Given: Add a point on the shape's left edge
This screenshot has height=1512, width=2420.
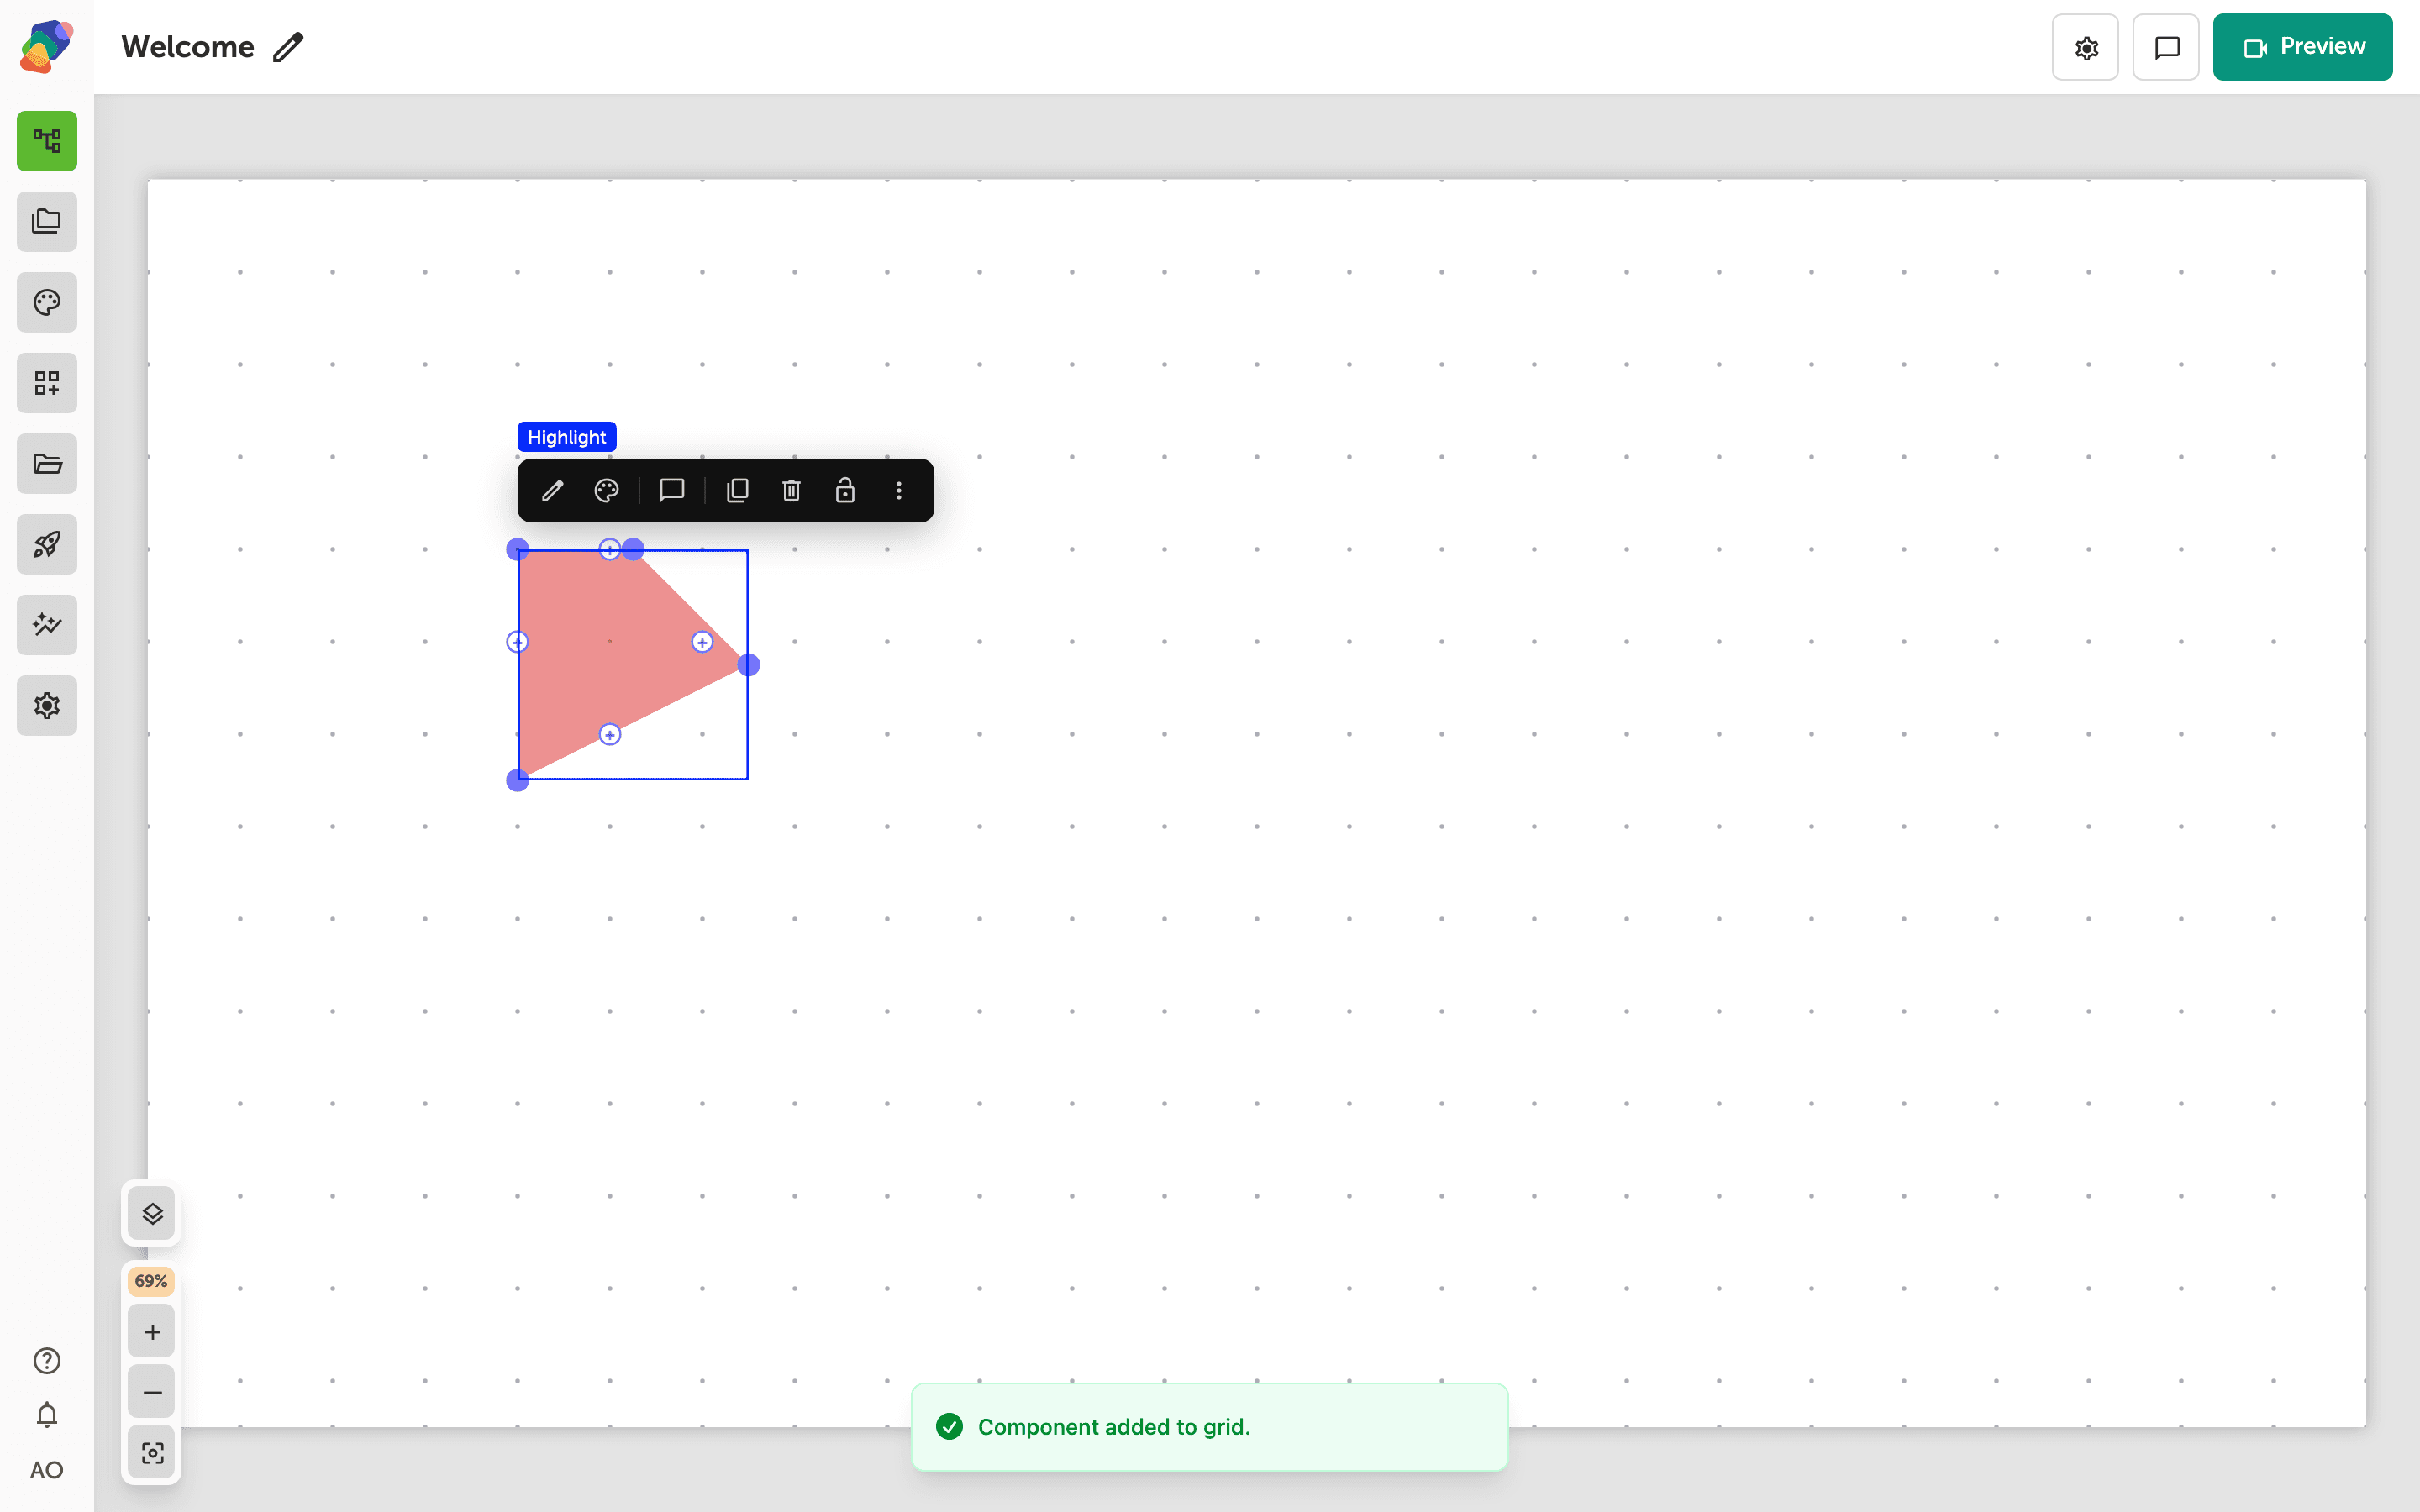Looking at the screenshot, I should click(x=517, y=642).
